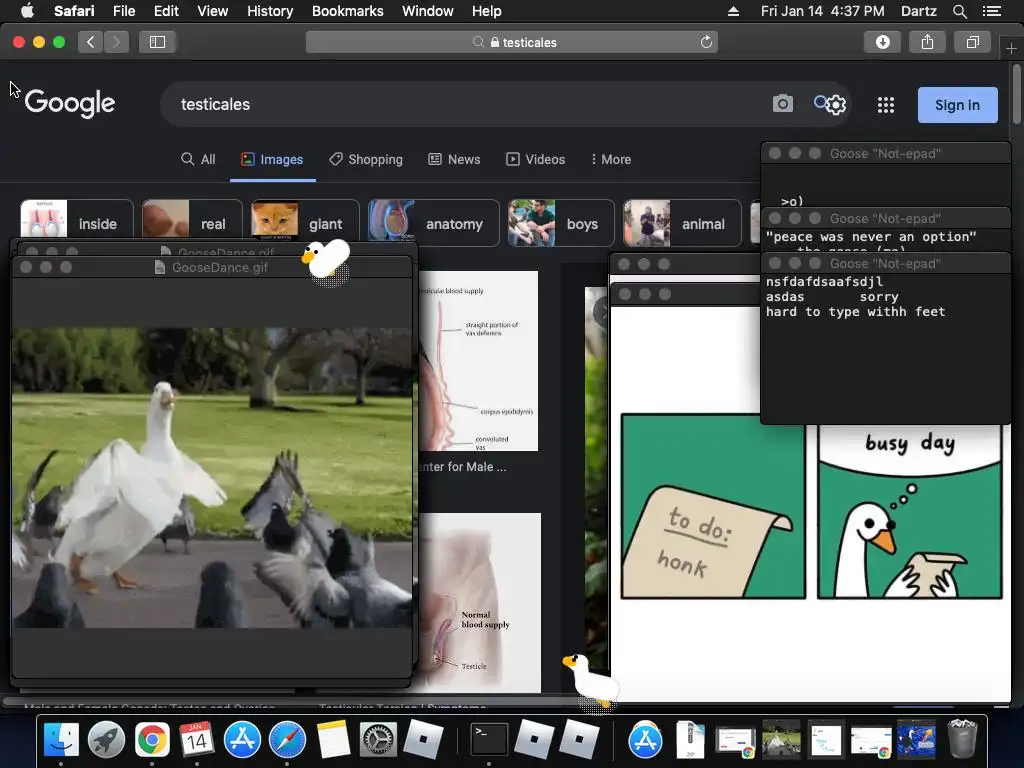
Task: Open Google search settings gear
Action: (837, 105)
